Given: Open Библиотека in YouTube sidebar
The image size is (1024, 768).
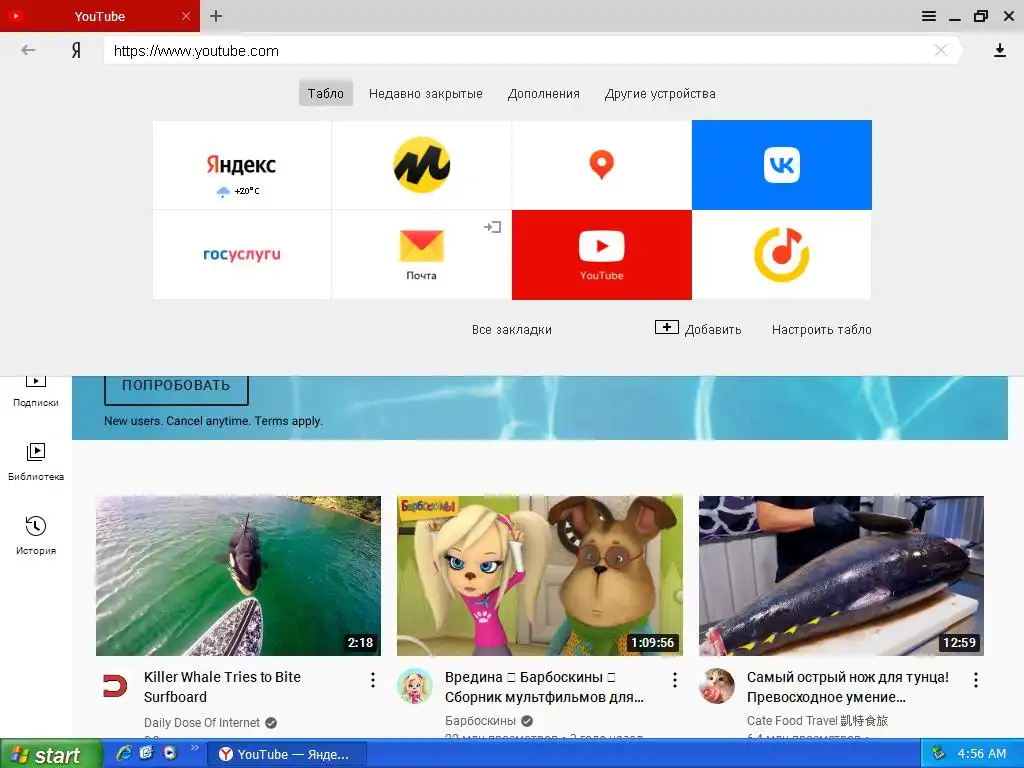Looking at the screenshot, I should tap(36, 462).
